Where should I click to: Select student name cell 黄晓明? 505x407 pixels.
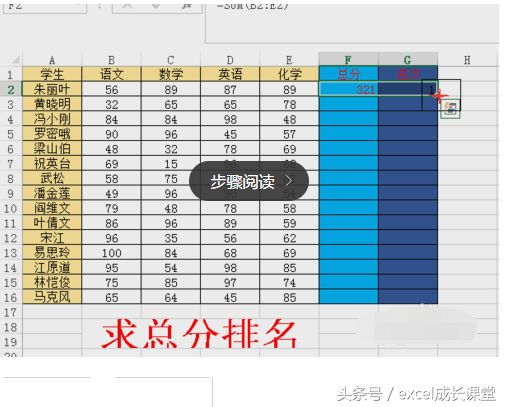tap(52, 104)
